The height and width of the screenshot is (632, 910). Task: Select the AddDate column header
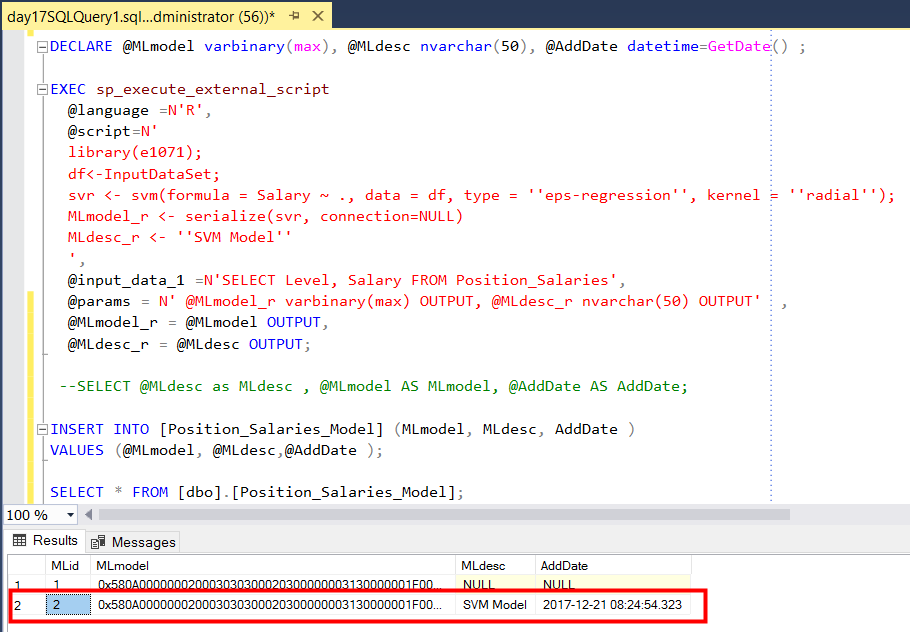[x=613, y=566]
